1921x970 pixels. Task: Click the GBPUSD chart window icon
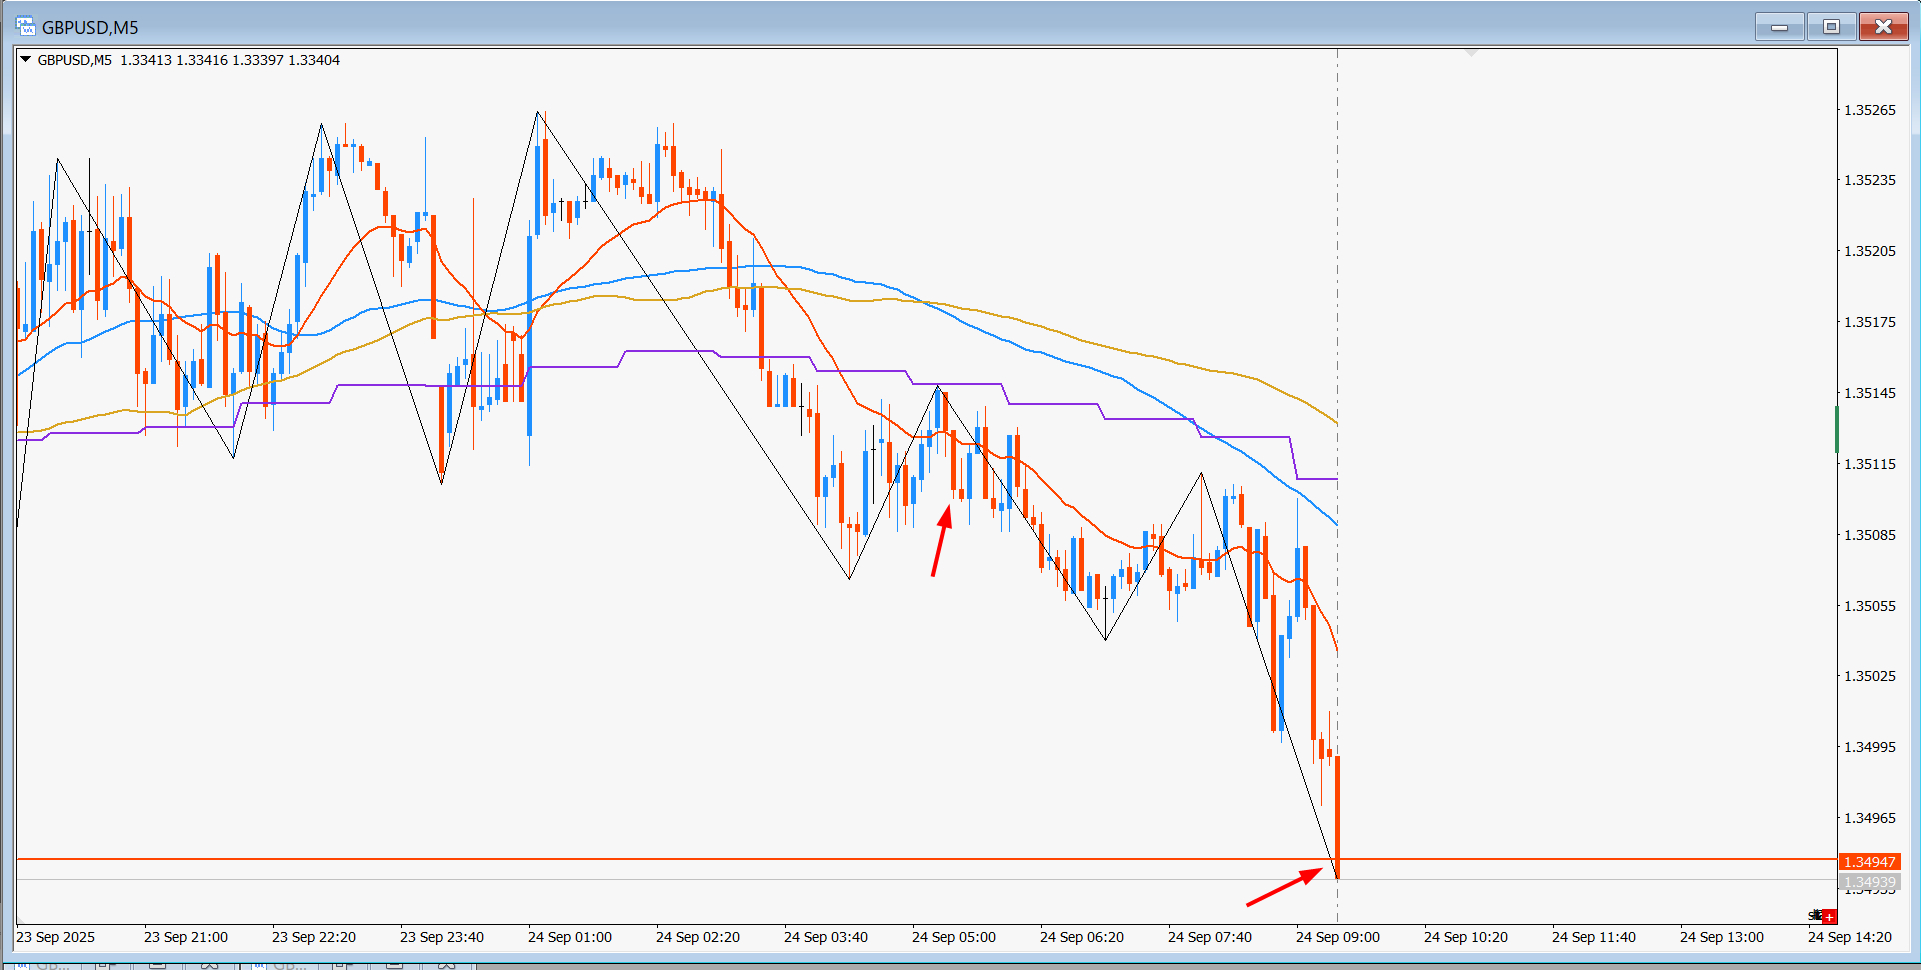[x=25, y=27]
